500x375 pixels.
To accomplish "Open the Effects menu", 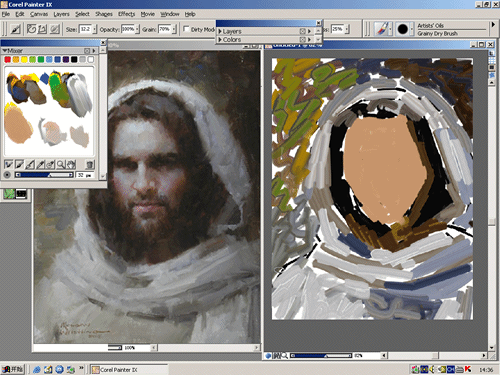I will [x=127, y=14].
